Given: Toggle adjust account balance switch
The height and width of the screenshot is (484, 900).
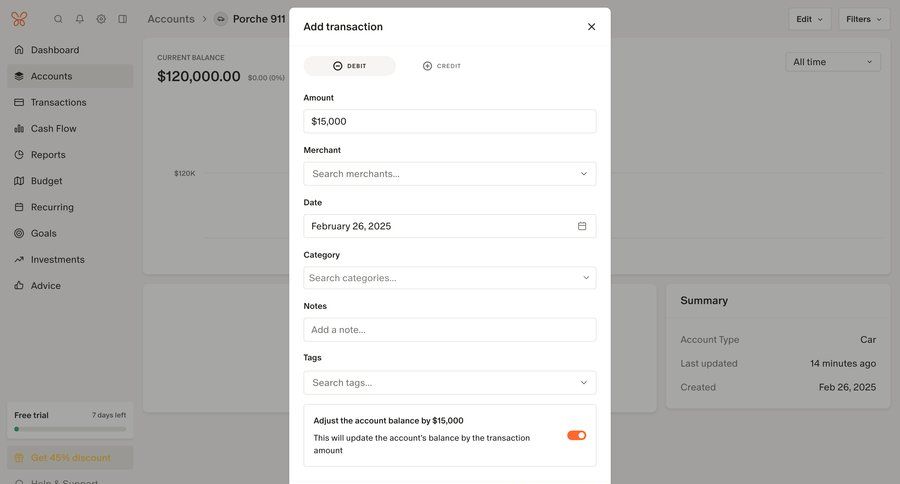Looking at the screenshot, I should tap(577, 435).
